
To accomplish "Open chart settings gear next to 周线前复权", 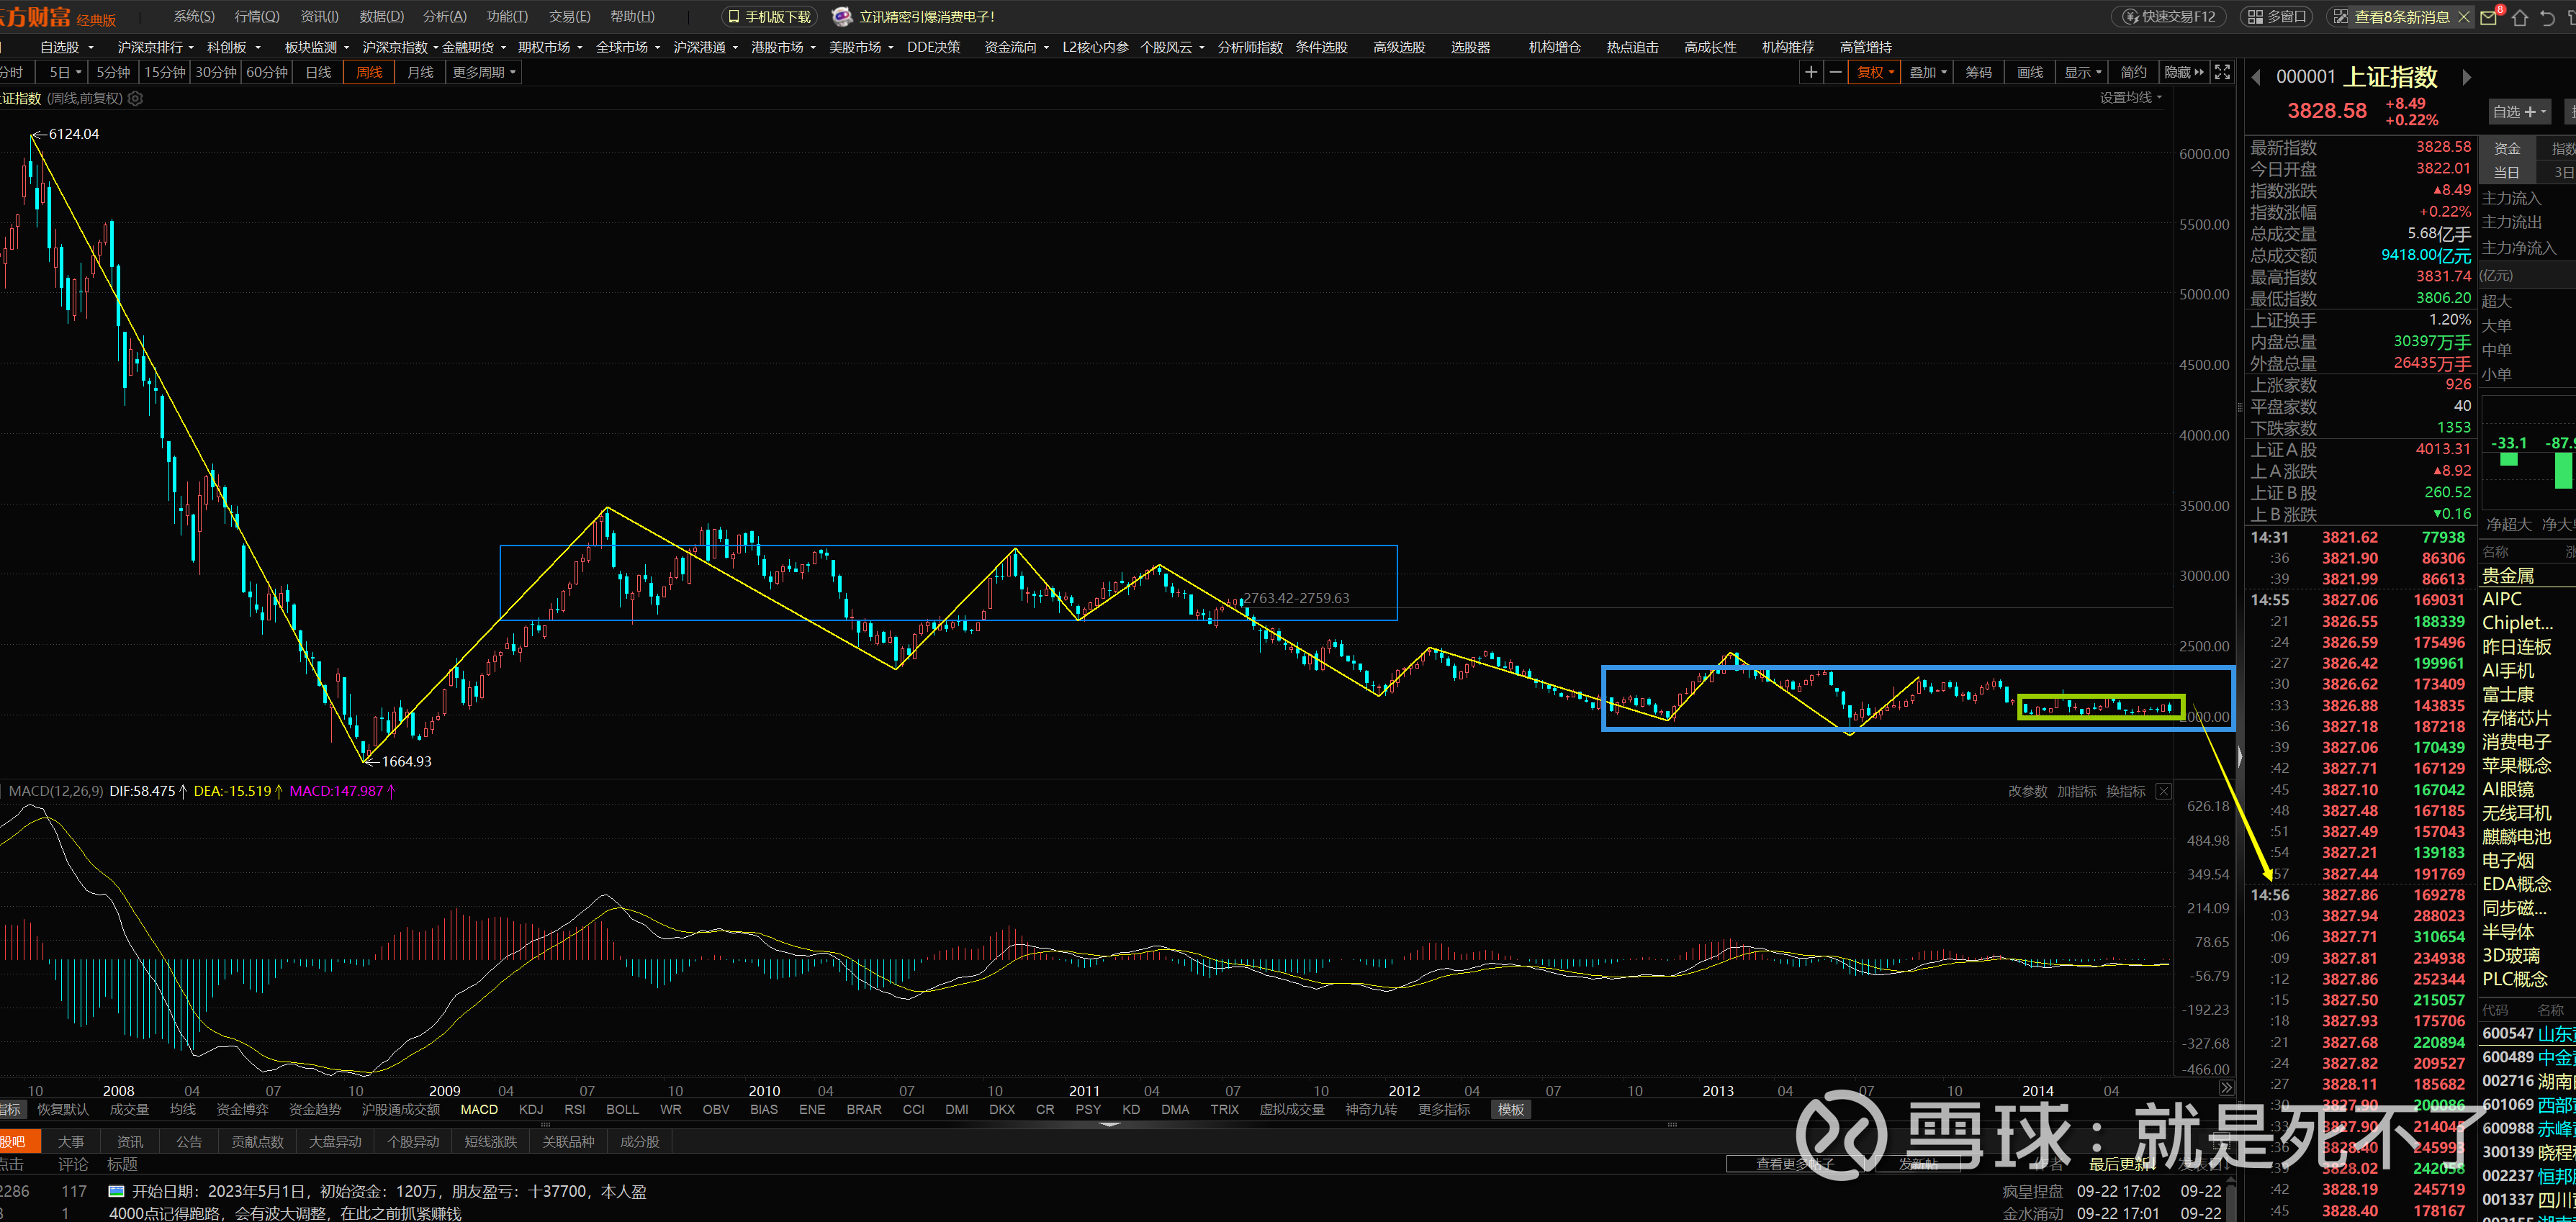I will 136,98.
